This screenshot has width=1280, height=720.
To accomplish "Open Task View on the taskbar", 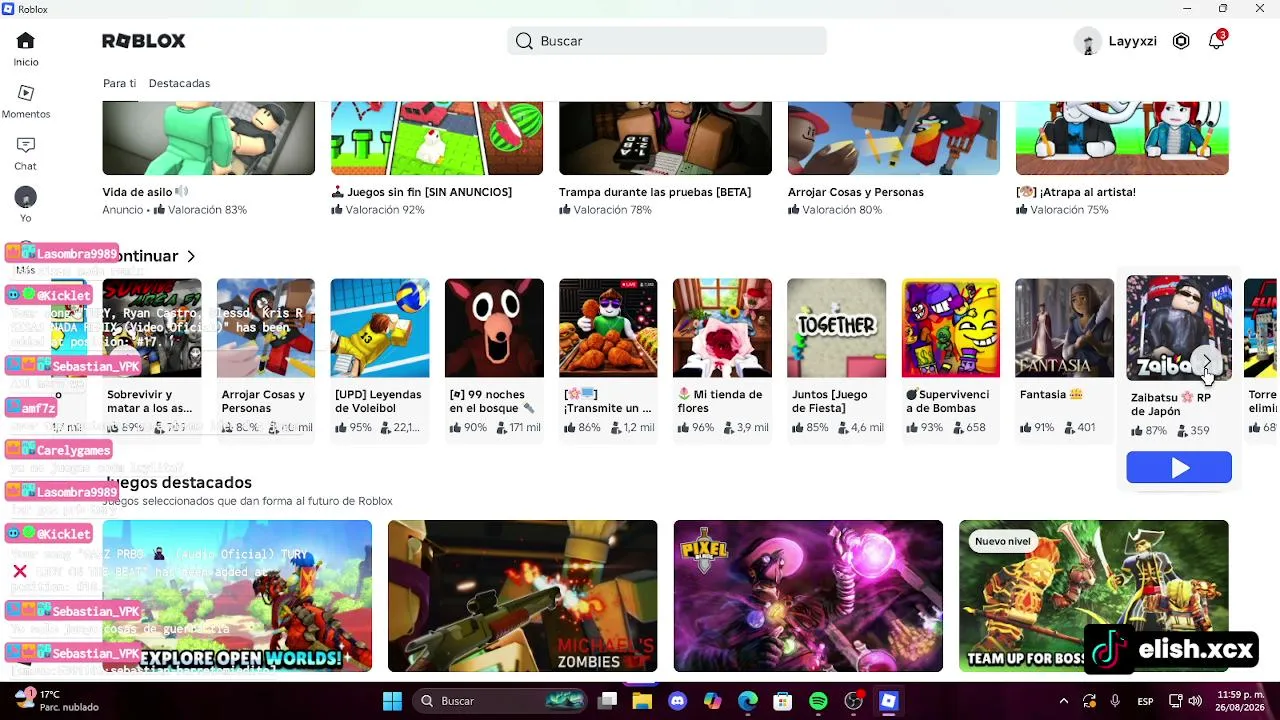I will [x=607, y=701].
